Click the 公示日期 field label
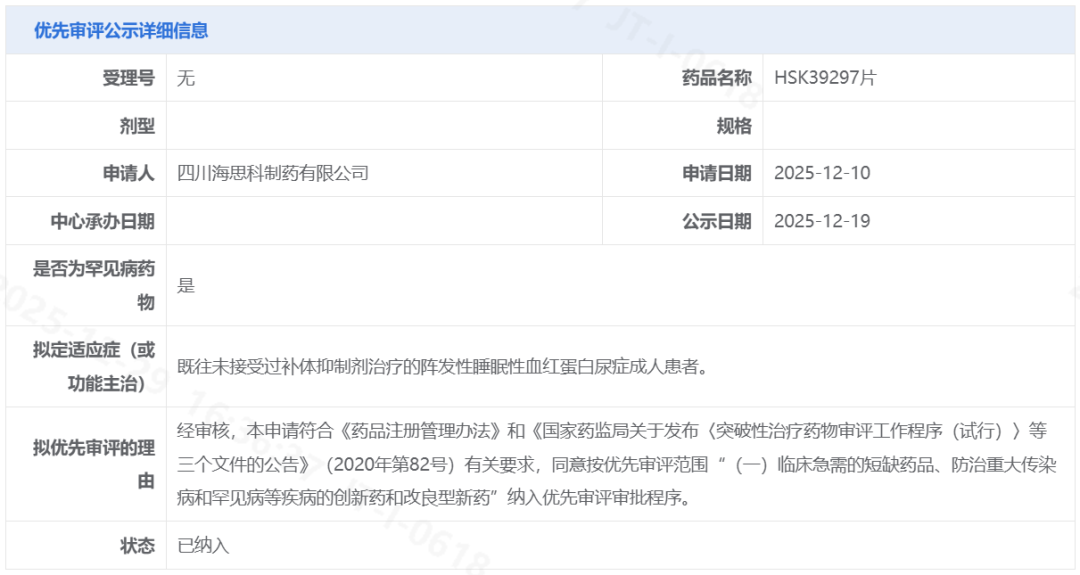1080x575 pixels. click(x=717, y=221)
